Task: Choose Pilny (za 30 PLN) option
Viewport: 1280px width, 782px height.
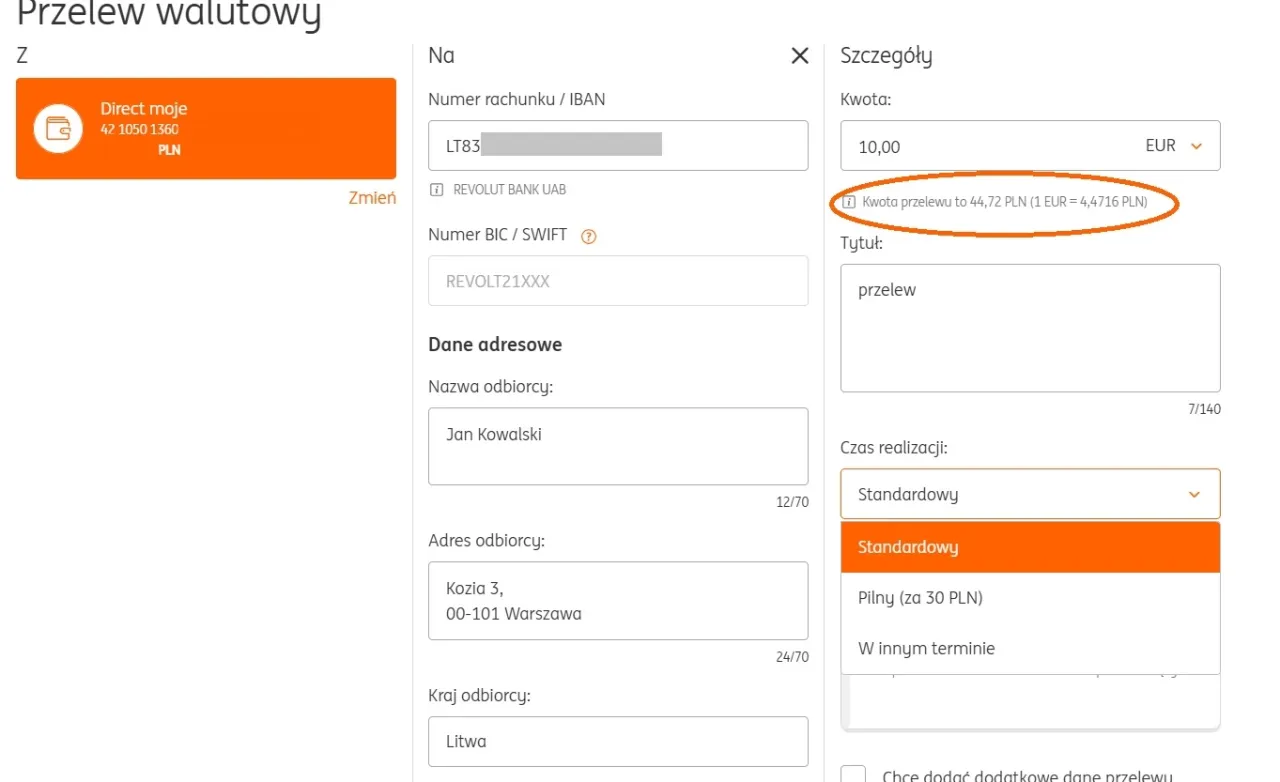Action: coord(1030,598)
